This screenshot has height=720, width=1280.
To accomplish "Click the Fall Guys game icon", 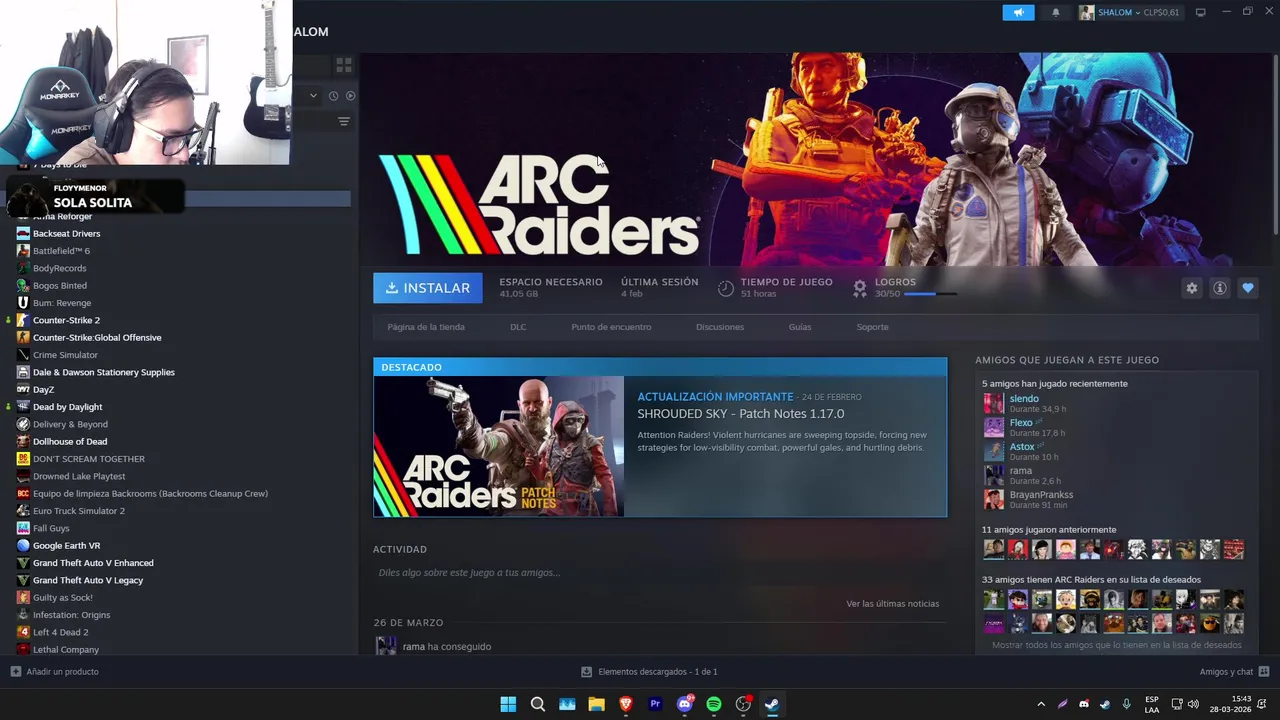I will [23, 528].
